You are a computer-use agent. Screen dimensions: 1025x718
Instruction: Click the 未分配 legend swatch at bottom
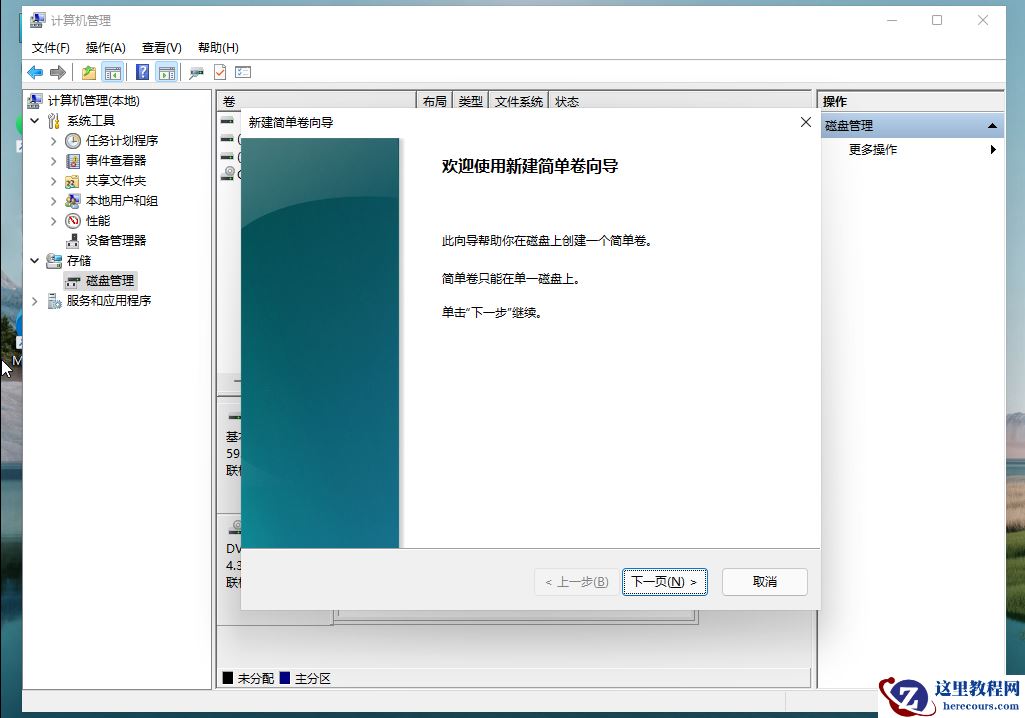[x=228, y=678]
